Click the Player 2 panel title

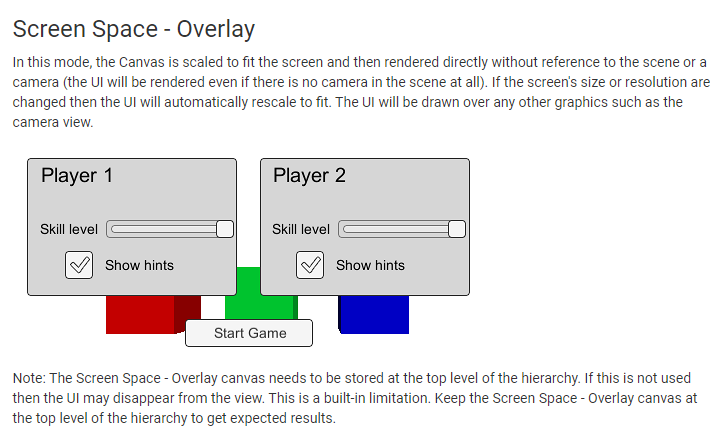tap(309, 176)
